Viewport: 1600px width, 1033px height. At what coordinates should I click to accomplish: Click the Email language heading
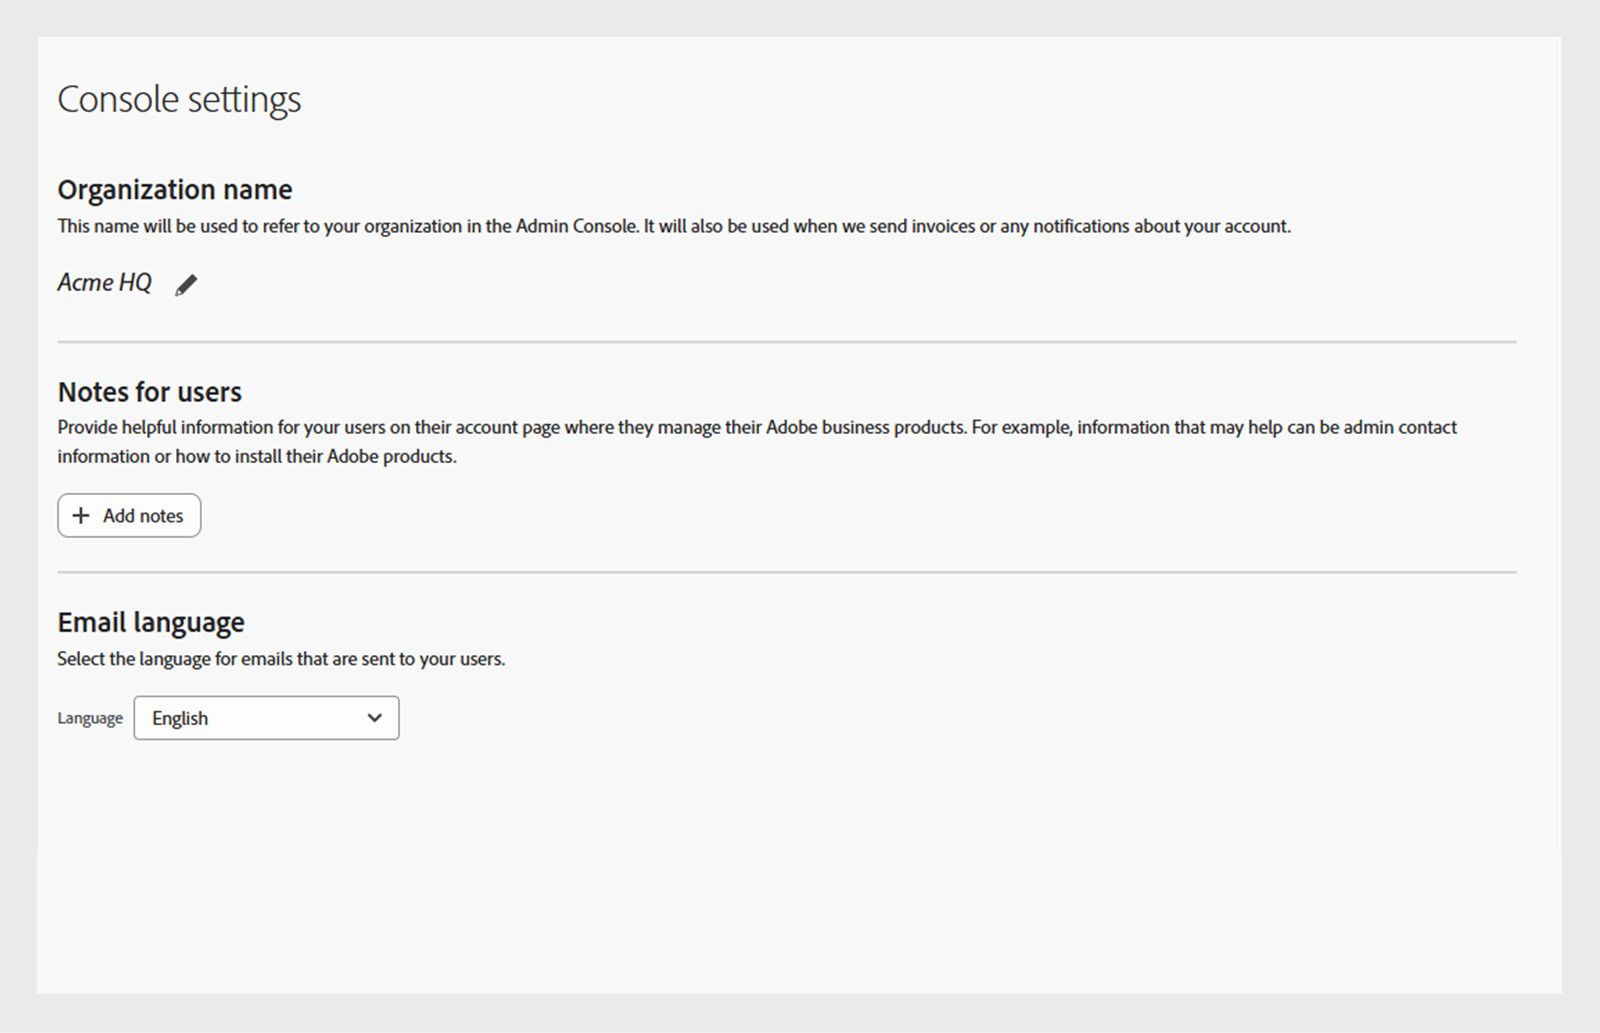[x=151, y=622]
